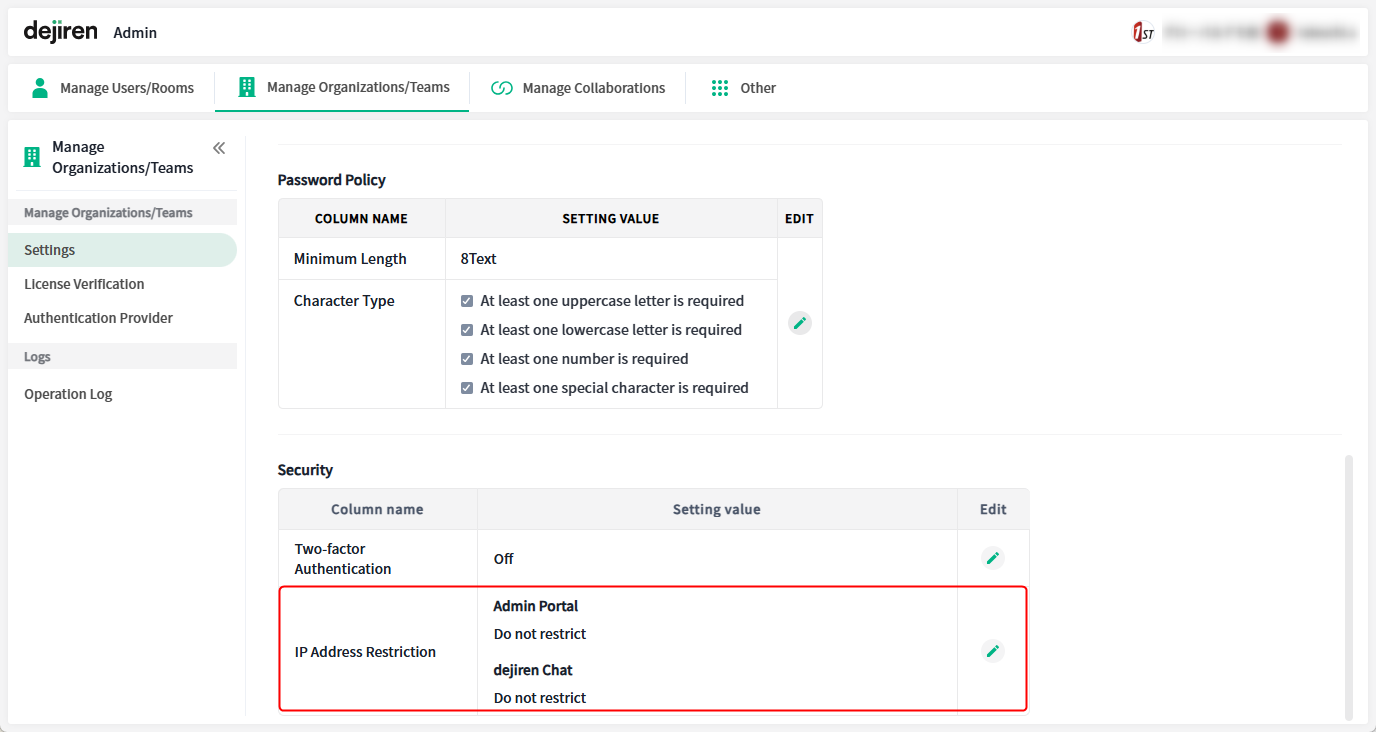Click 'Do not restrict' under dejiren Chat

click(x=540, y=698)
